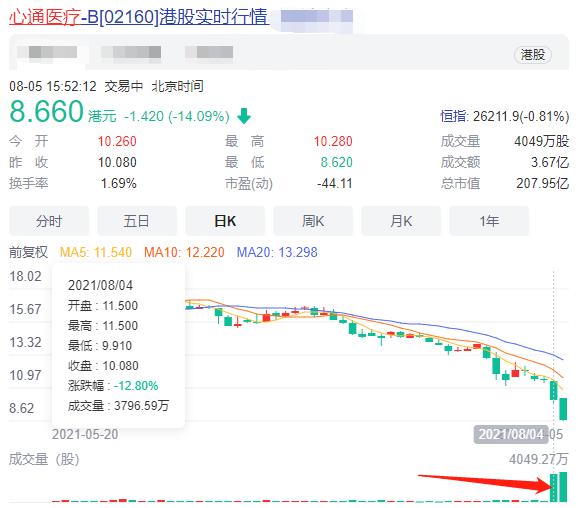
Task: Click the change value -1.420 (-14.09%)
Action: [177, 116]
